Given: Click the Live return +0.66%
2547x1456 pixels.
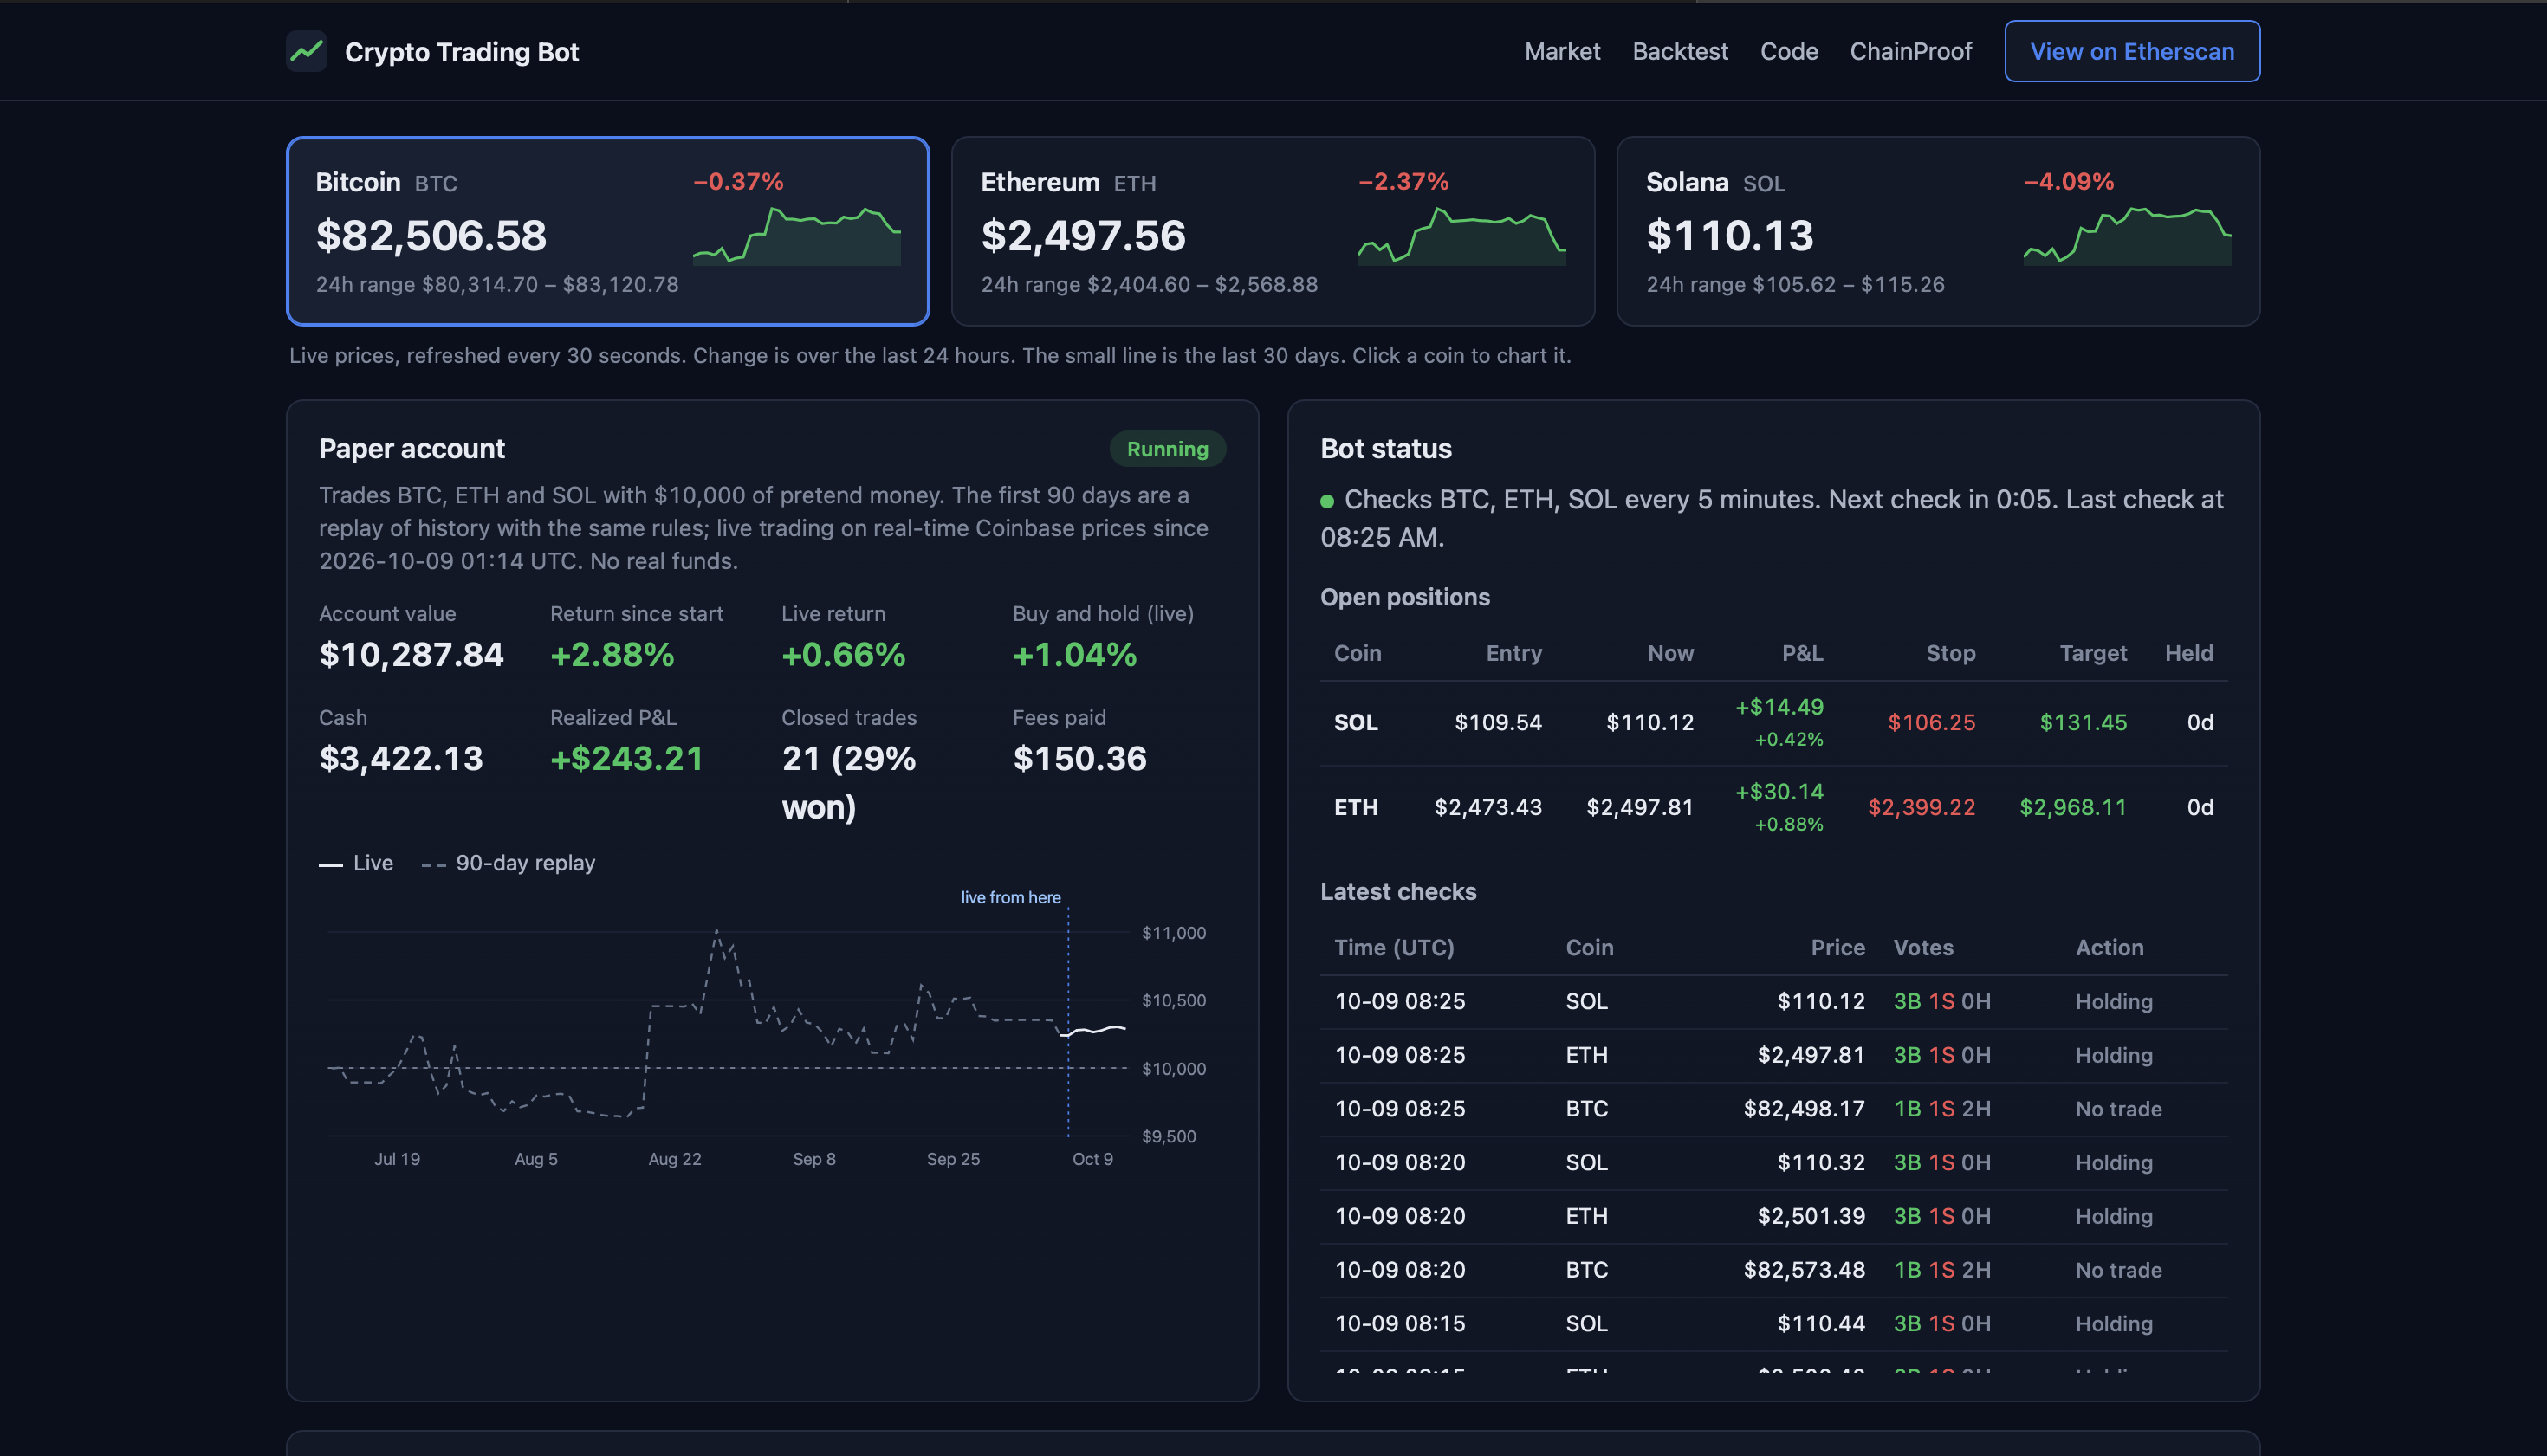Looking at the screenshot, I should click(843, 655).
